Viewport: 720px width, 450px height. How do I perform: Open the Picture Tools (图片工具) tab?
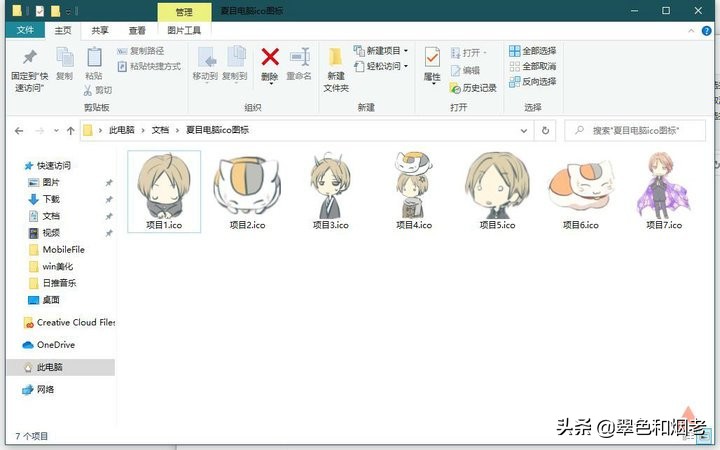point(184,30)
